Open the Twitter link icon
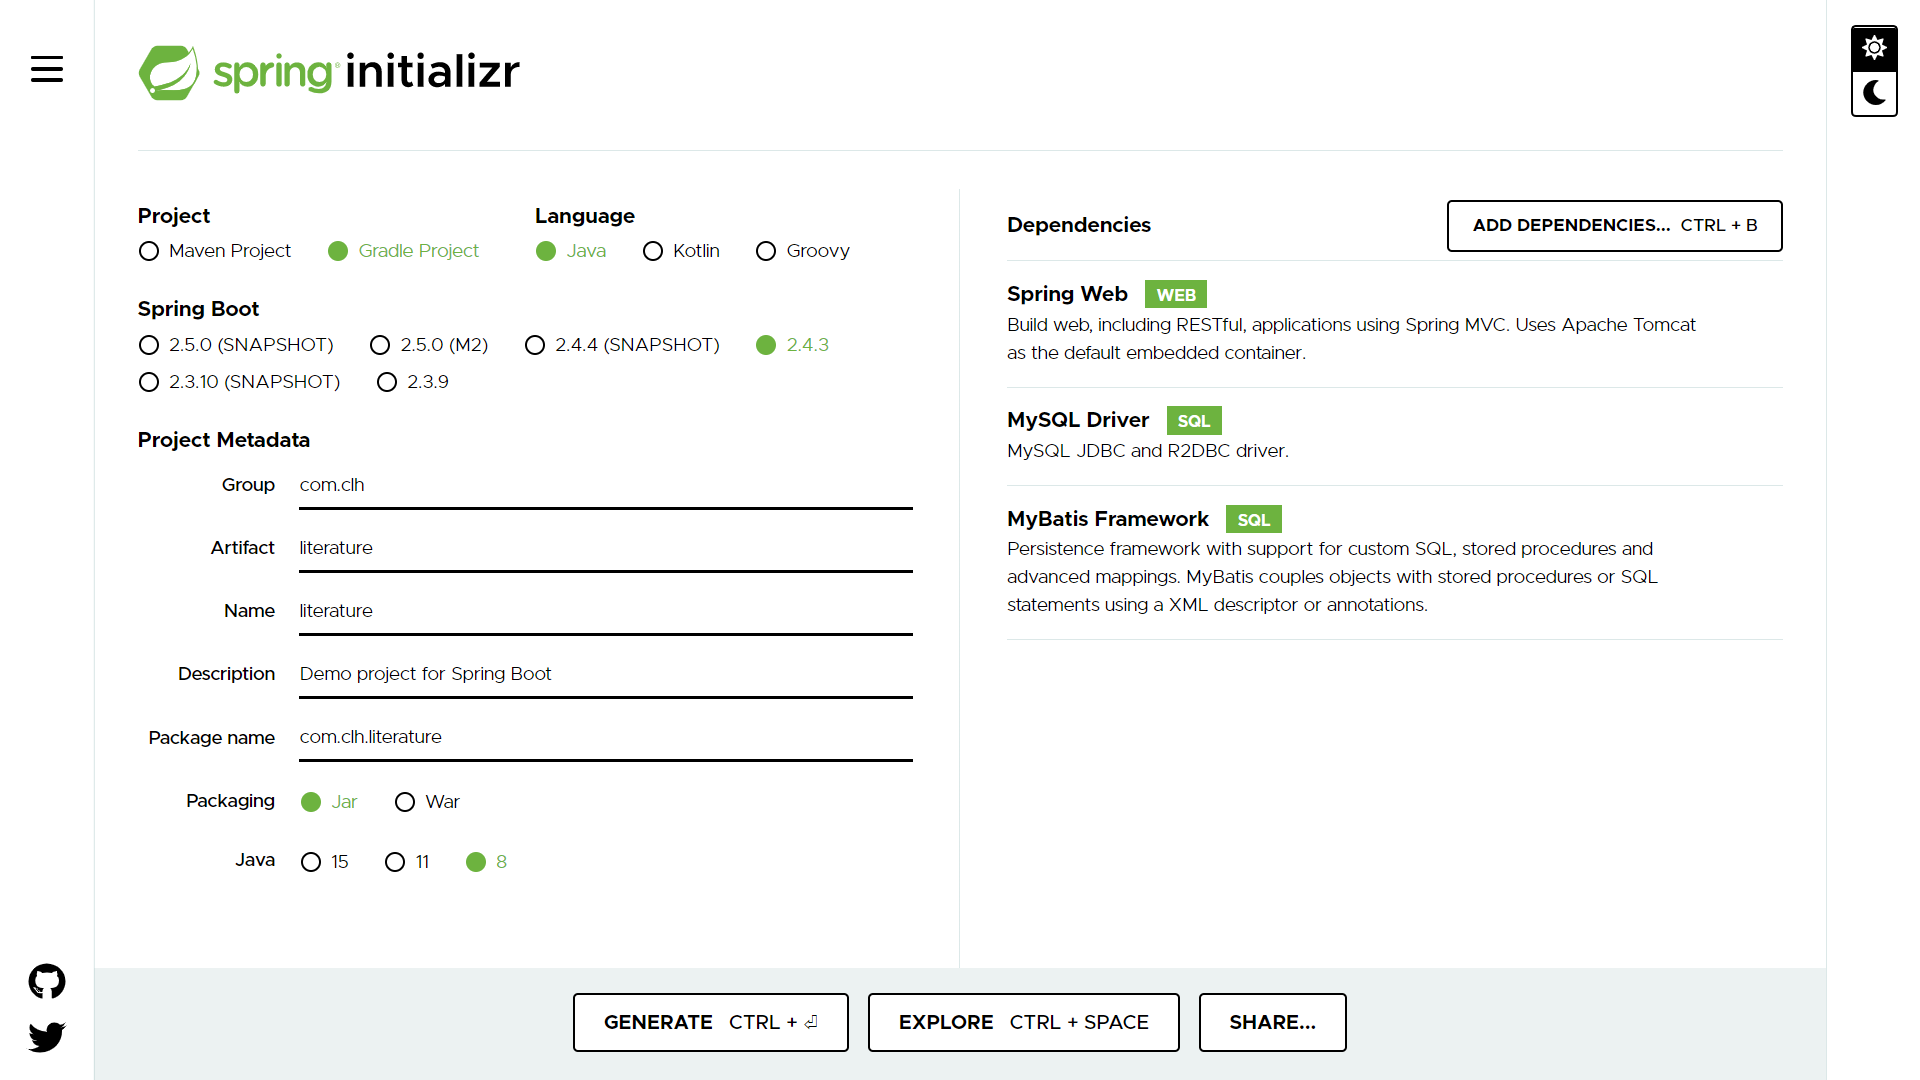Screen dimensions: 1920x1080 pos(47,1036)
